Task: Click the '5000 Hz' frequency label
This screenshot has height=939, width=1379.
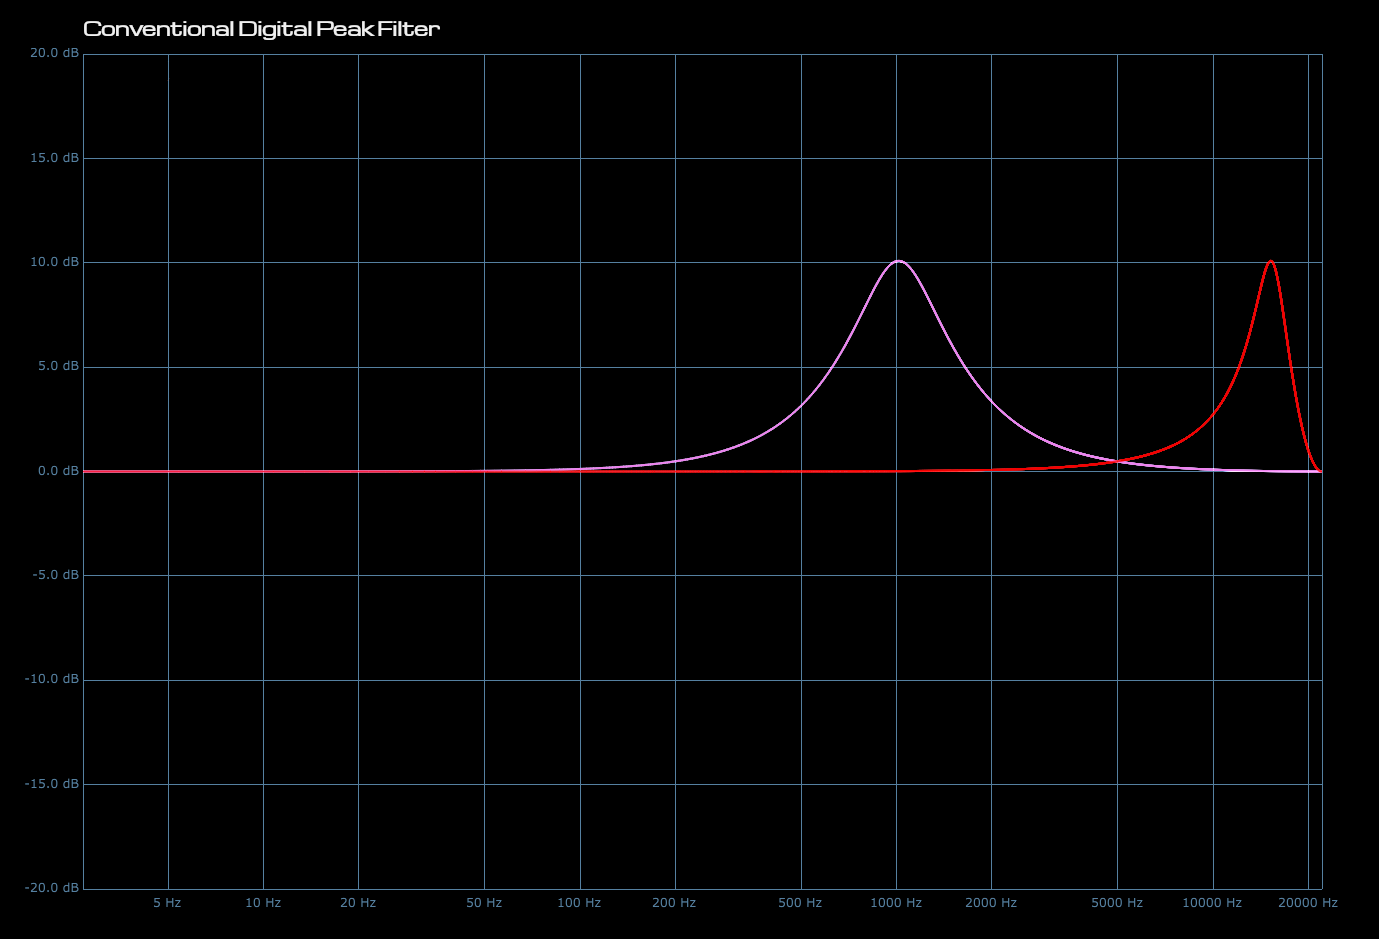Action: pos(1117,902)
